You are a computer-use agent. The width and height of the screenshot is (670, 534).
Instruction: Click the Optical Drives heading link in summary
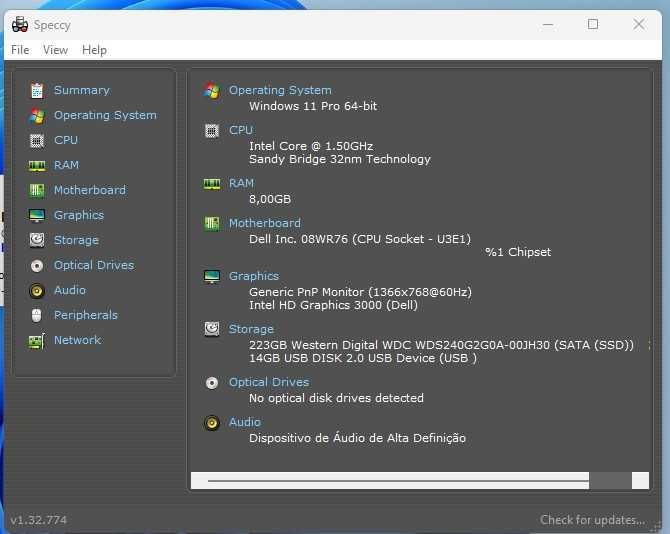(x=269, y=382)
